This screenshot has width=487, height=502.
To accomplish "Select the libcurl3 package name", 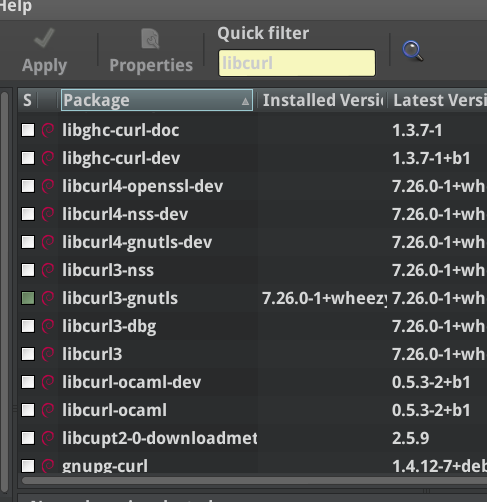I will click(92, 354).
